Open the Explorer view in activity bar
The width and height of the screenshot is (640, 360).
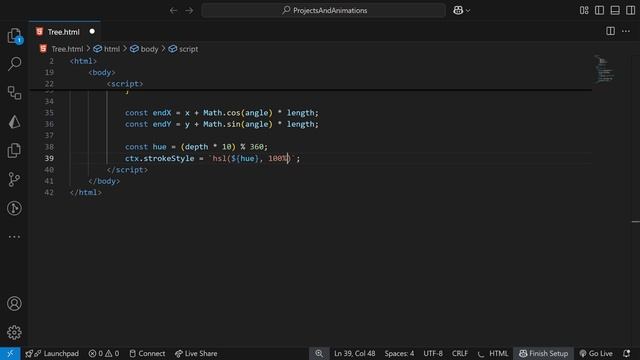[14, 36]
